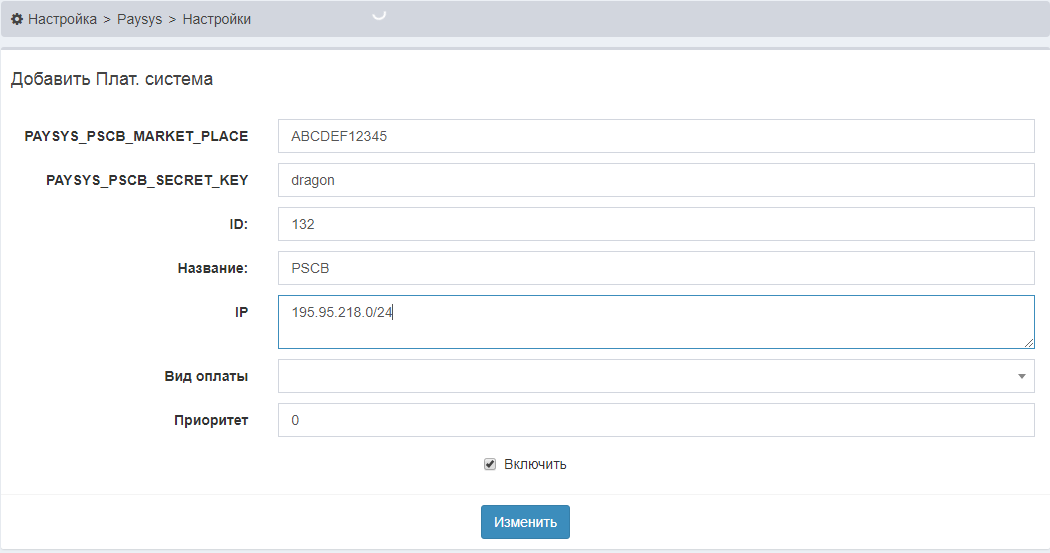This screenshot has width=1050, height=553.
Task: Select the ID field containing 132
Action: (655, 224)
